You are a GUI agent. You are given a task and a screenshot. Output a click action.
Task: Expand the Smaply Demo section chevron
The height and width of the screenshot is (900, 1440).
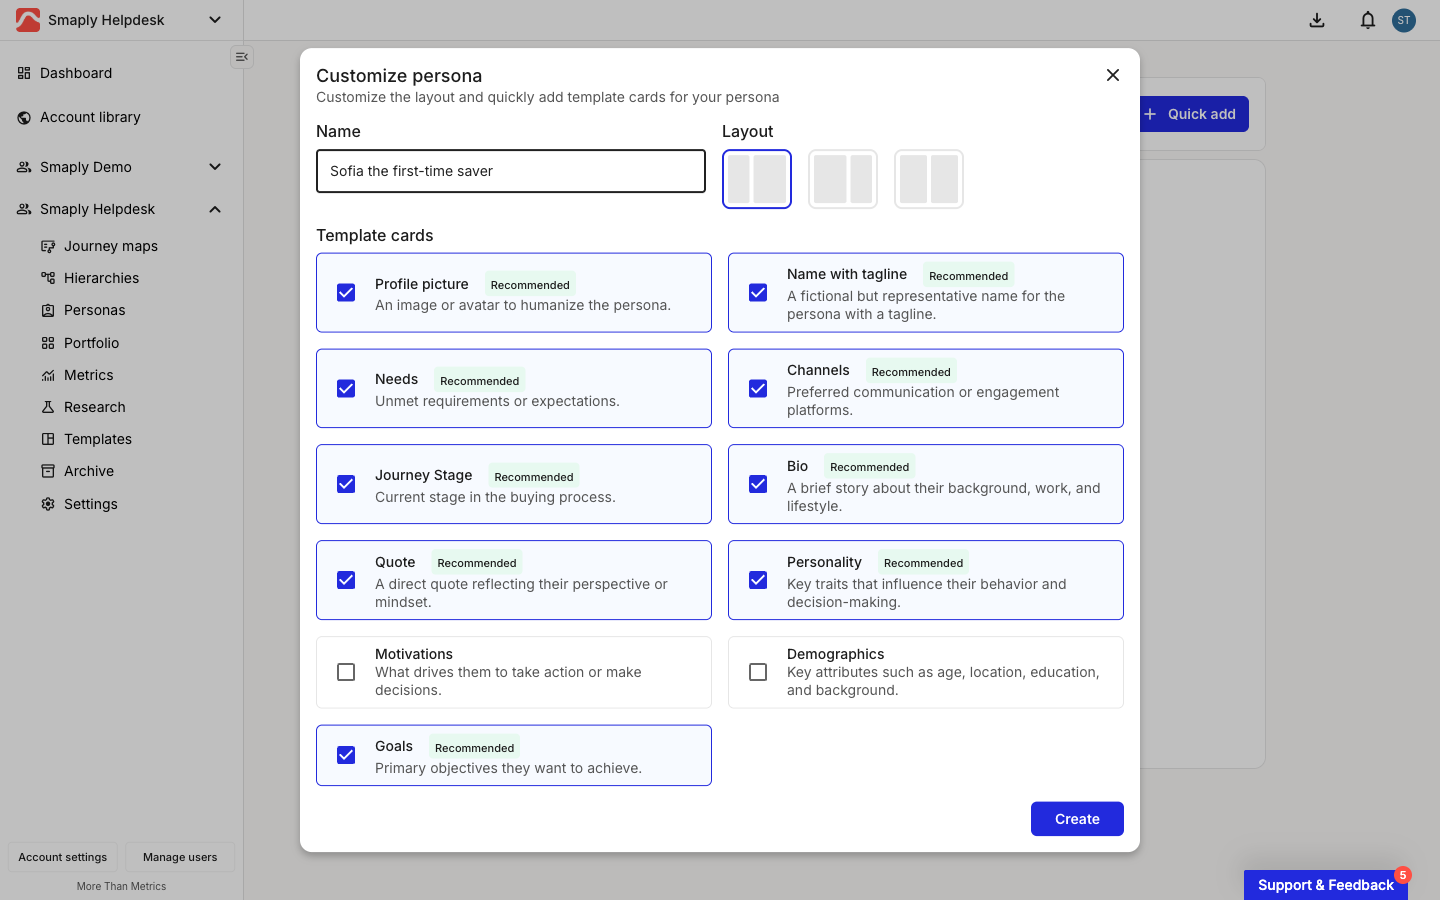click(x=215, y=167)
